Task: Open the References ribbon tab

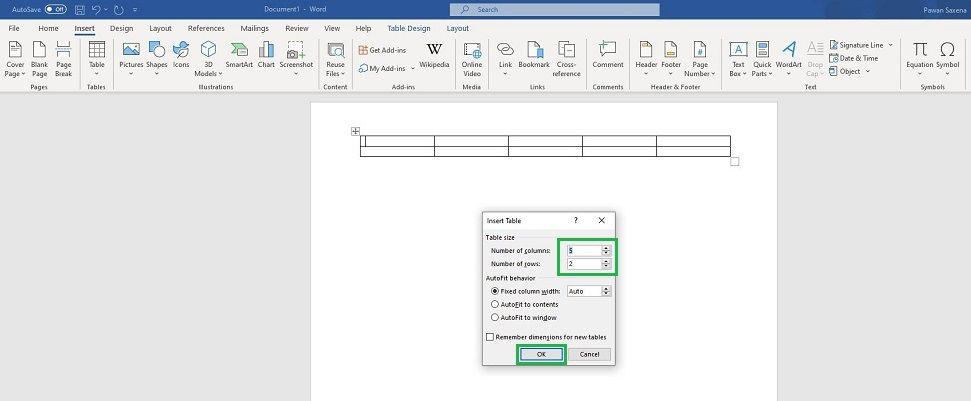Action: 206,29
